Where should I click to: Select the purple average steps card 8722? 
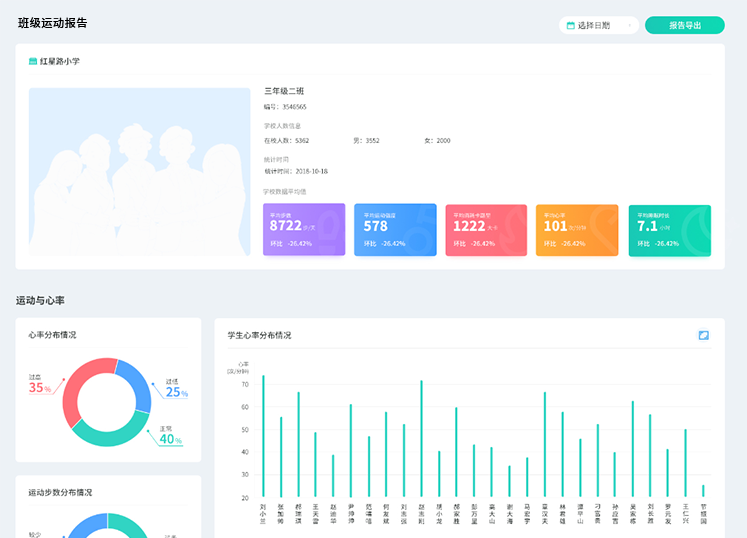point(304,230)
